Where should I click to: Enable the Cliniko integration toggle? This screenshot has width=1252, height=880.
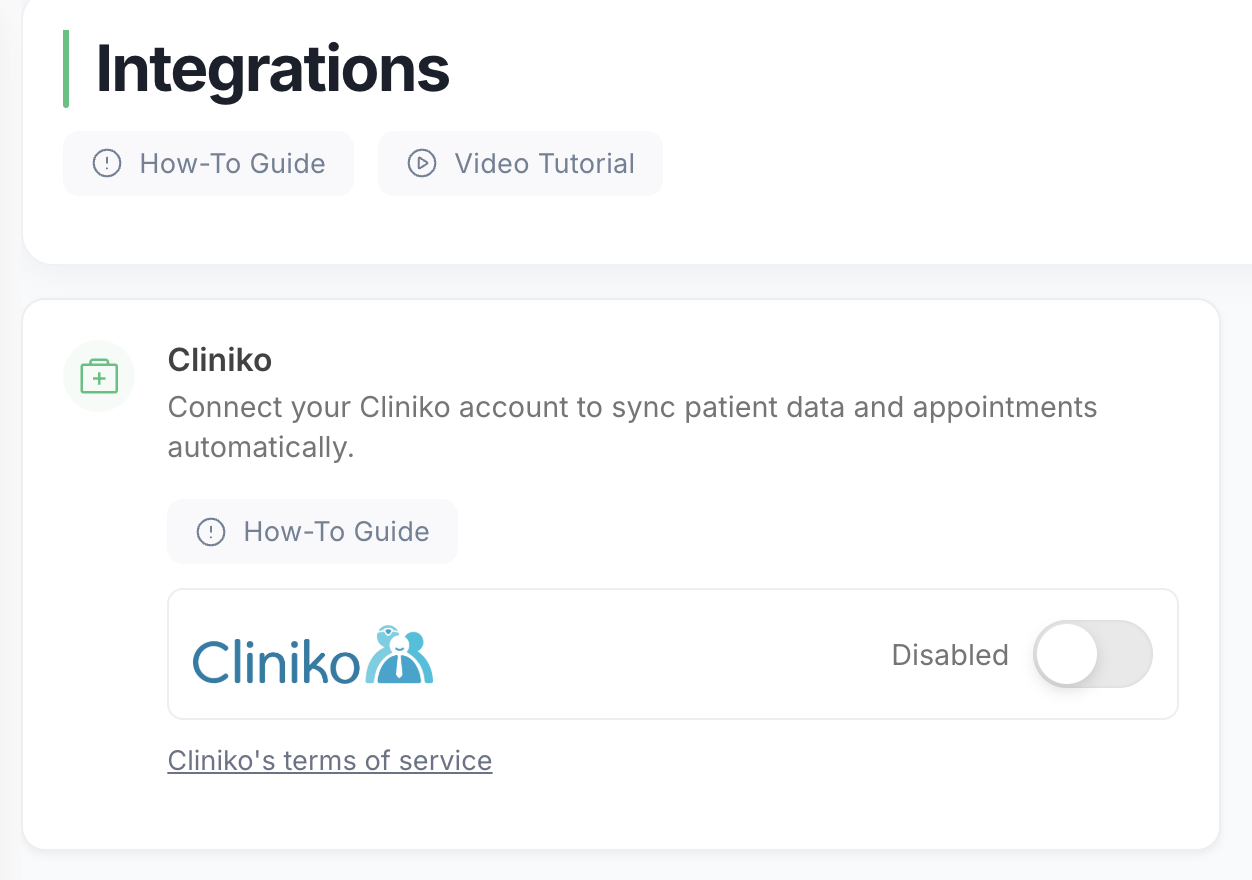pos(1092,655)
